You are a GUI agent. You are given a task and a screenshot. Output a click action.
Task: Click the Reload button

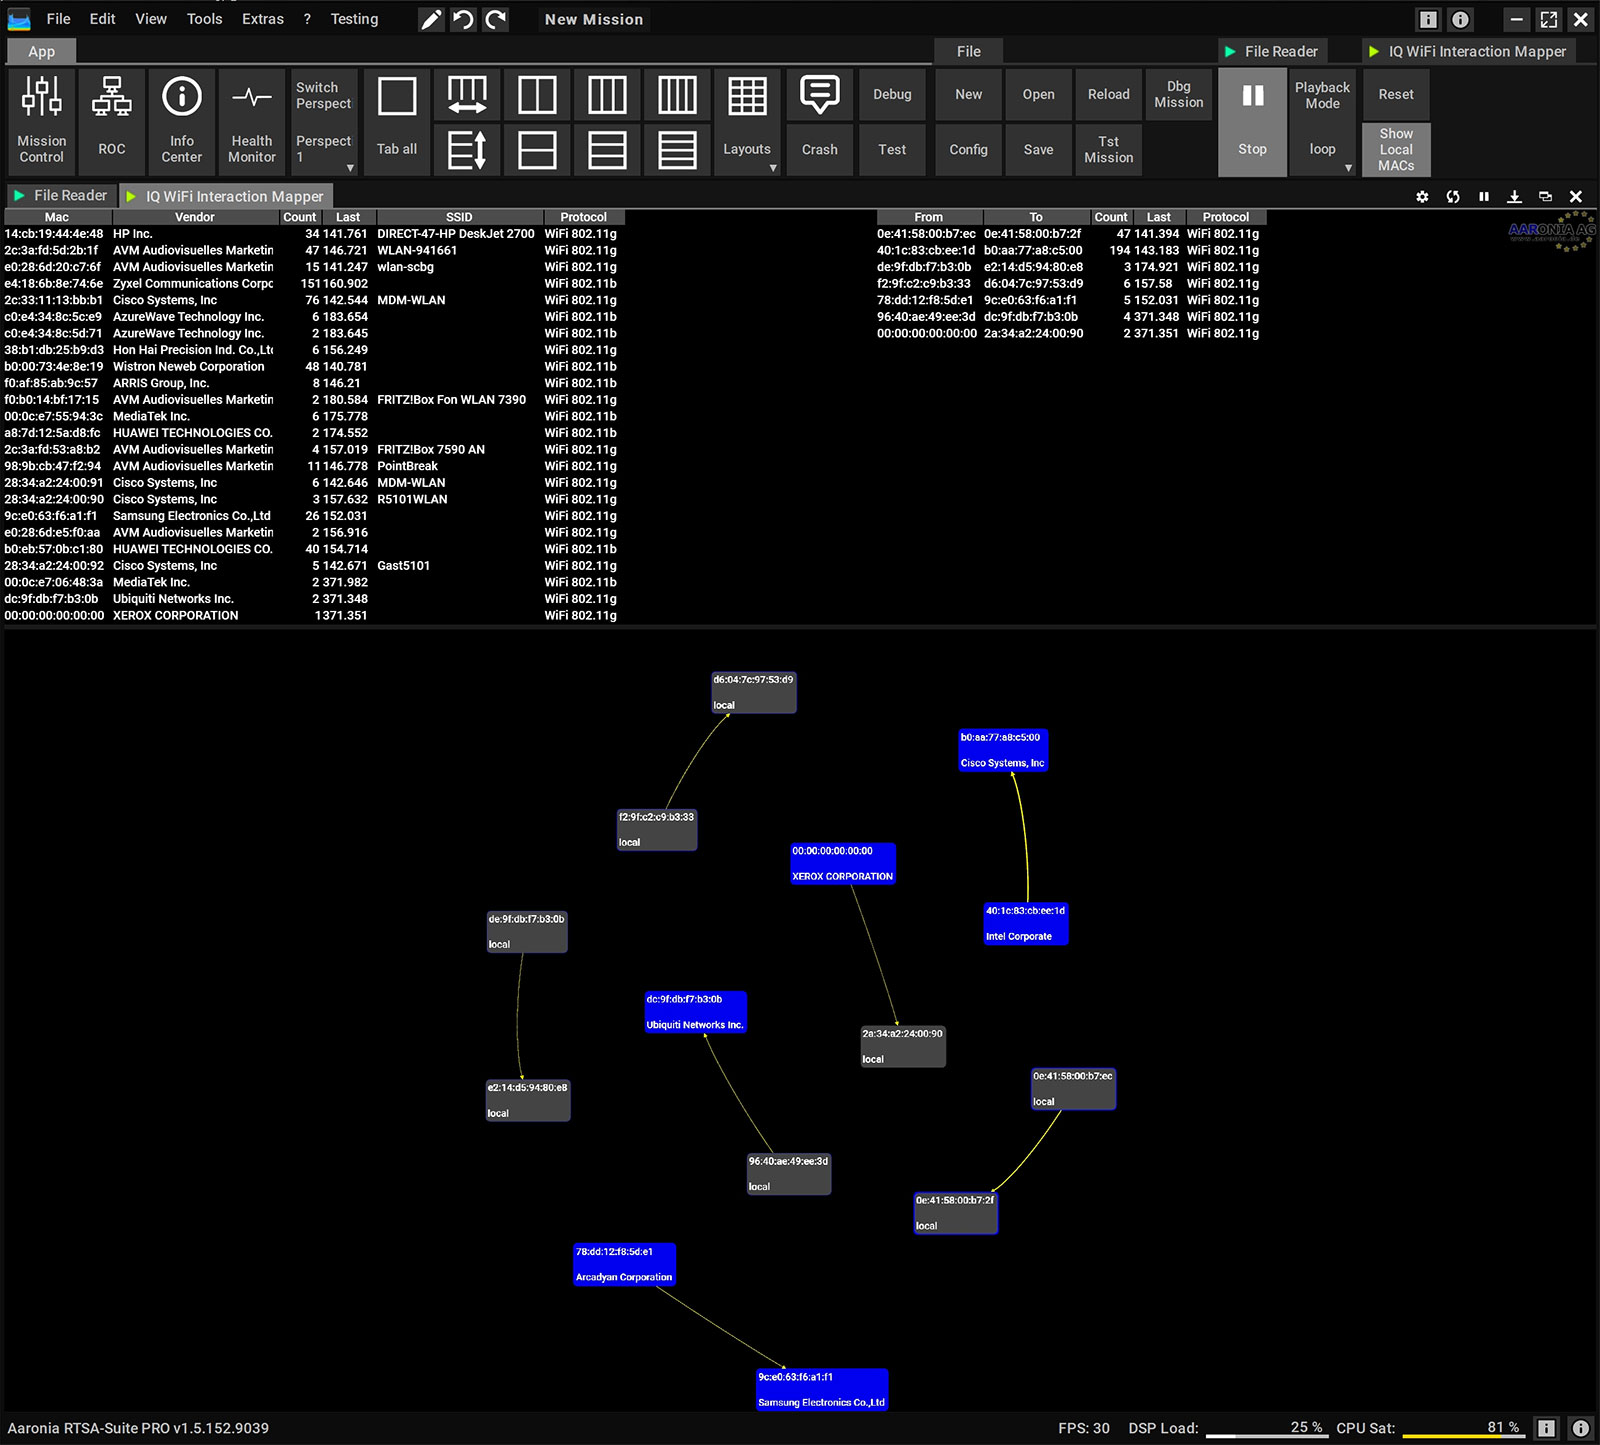(1108, 95)
